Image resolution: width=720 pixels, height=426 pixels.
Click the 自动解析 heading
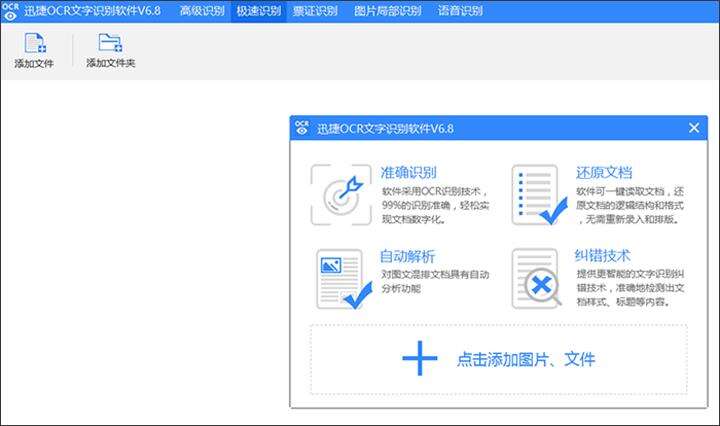click(x=407, y=256)
